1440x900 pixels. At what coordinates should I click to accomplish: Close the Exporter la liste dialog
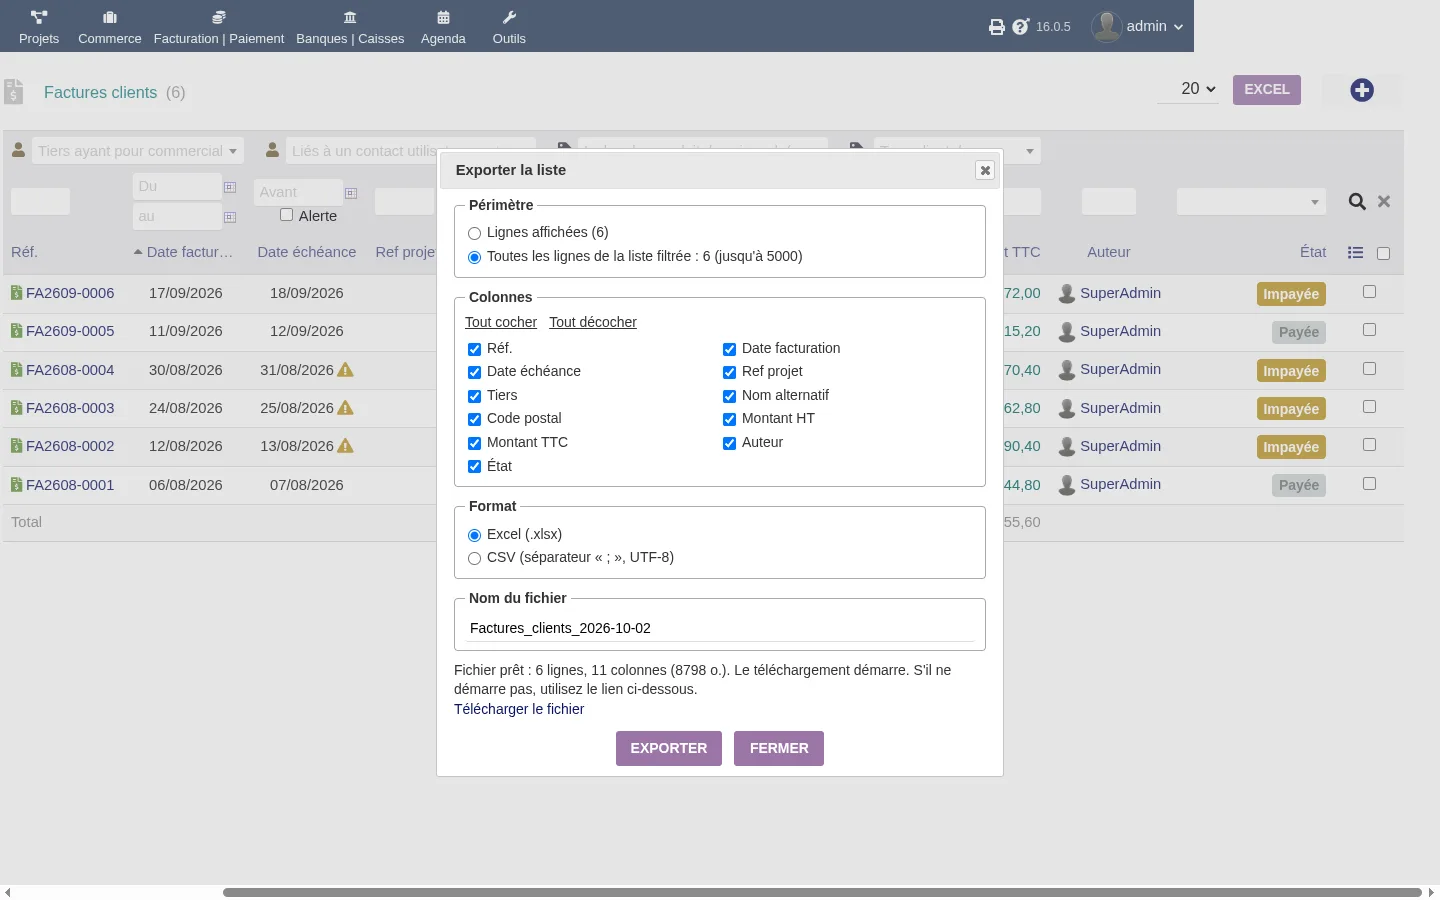click(x=985, y=170)
